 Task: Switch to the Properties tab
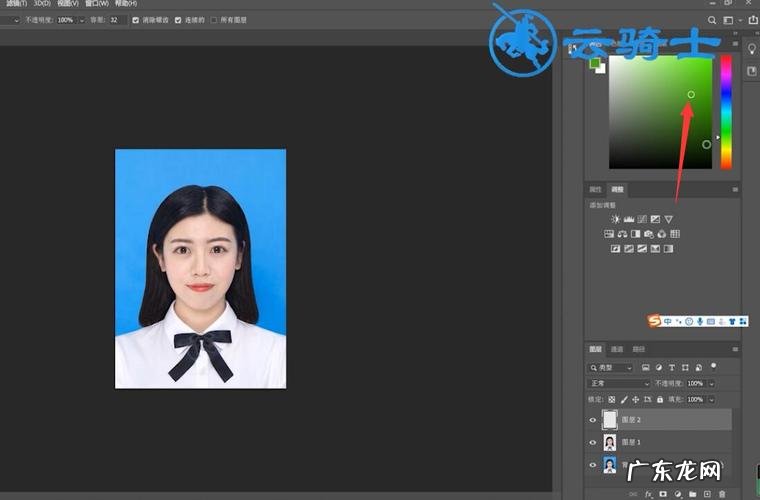click(x=595, y=189)
